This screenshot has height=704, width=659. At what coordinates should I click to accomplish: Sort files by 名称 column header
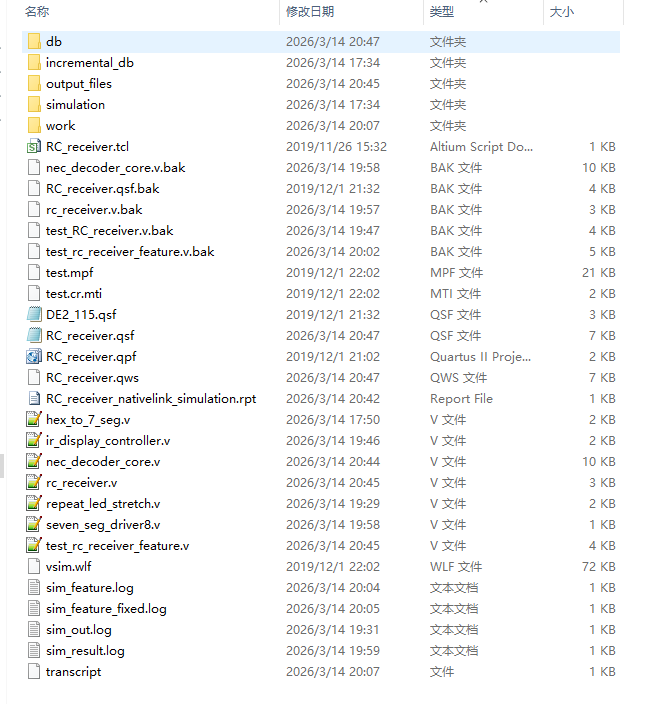pyautogui.click(x=37, y=12)
